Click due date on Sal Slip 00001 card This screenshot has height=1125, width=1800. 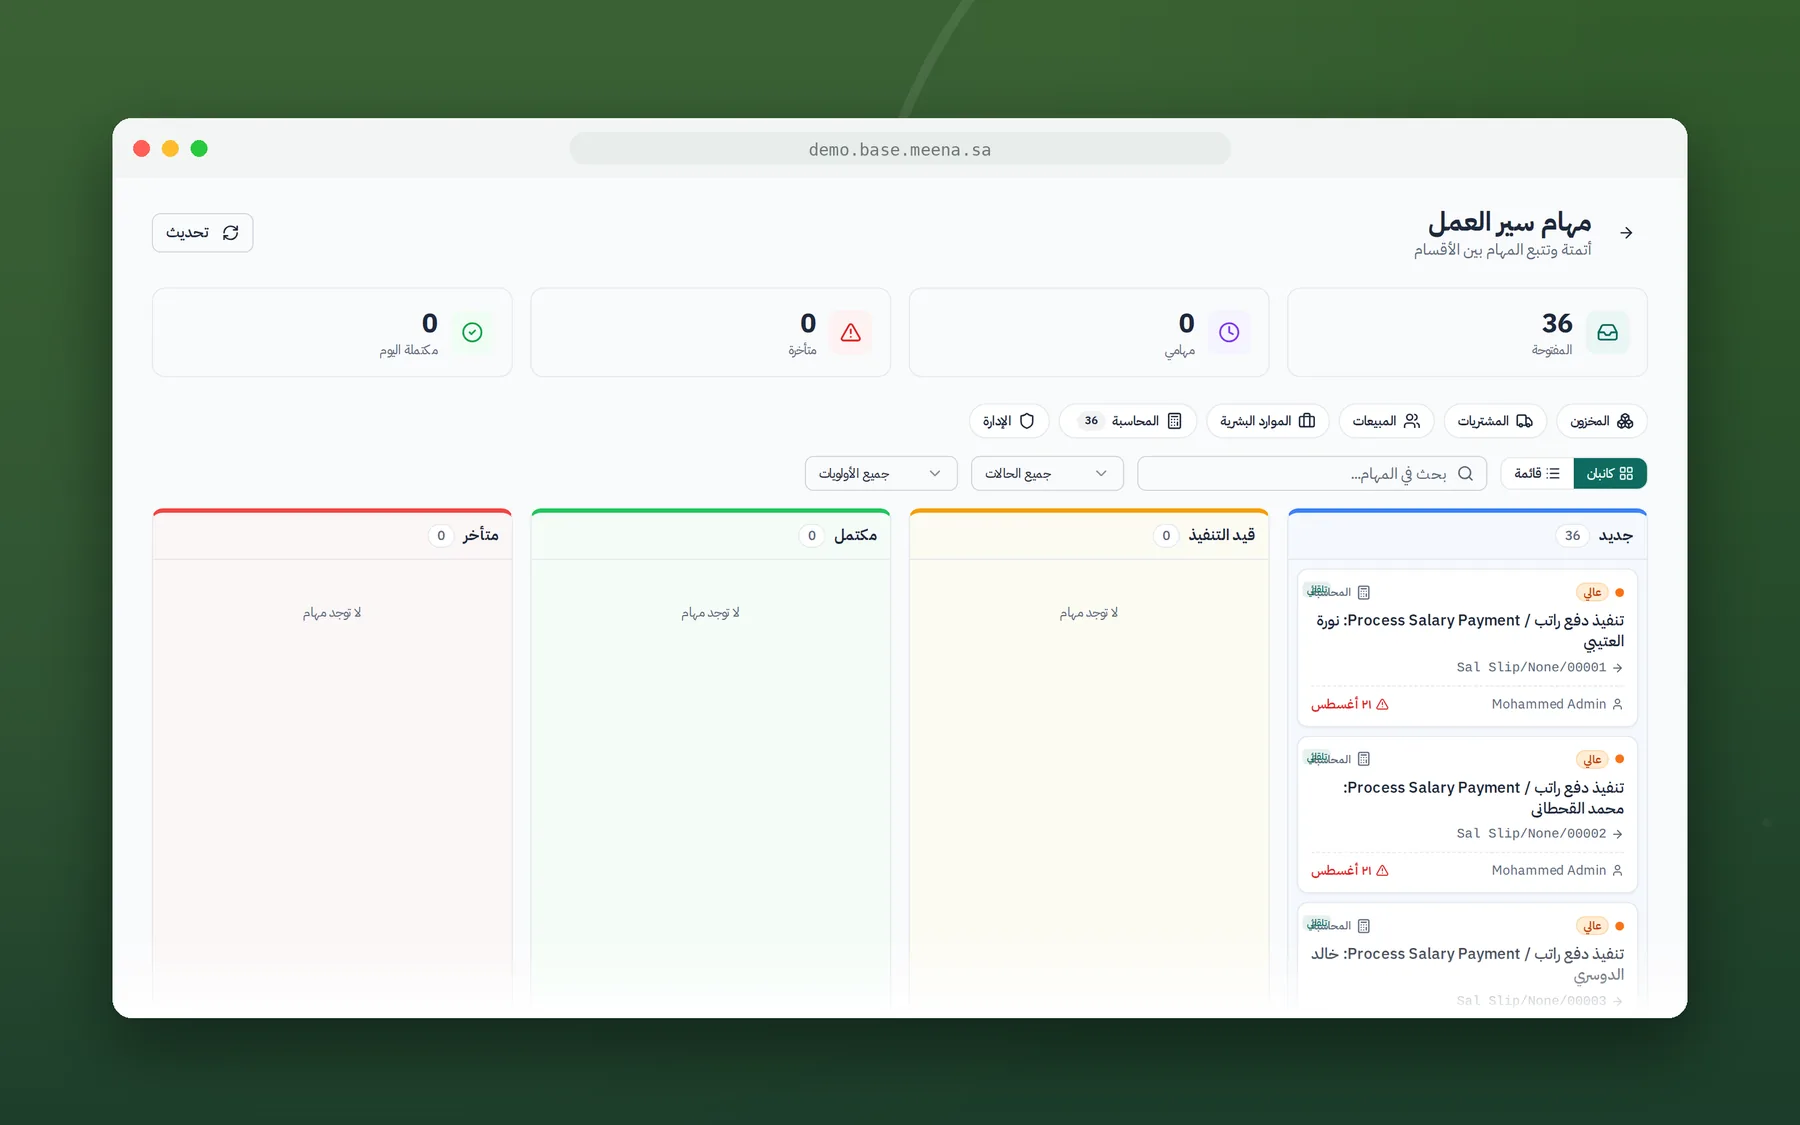1350,705
